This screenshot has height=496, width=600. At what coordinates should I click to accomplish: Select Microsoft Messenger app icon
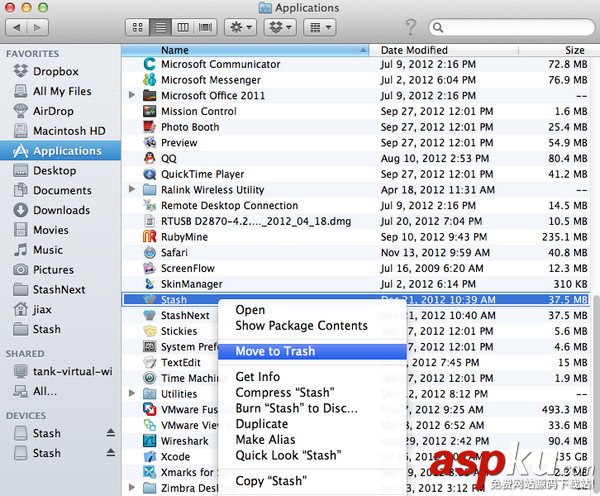click(149, 80)
